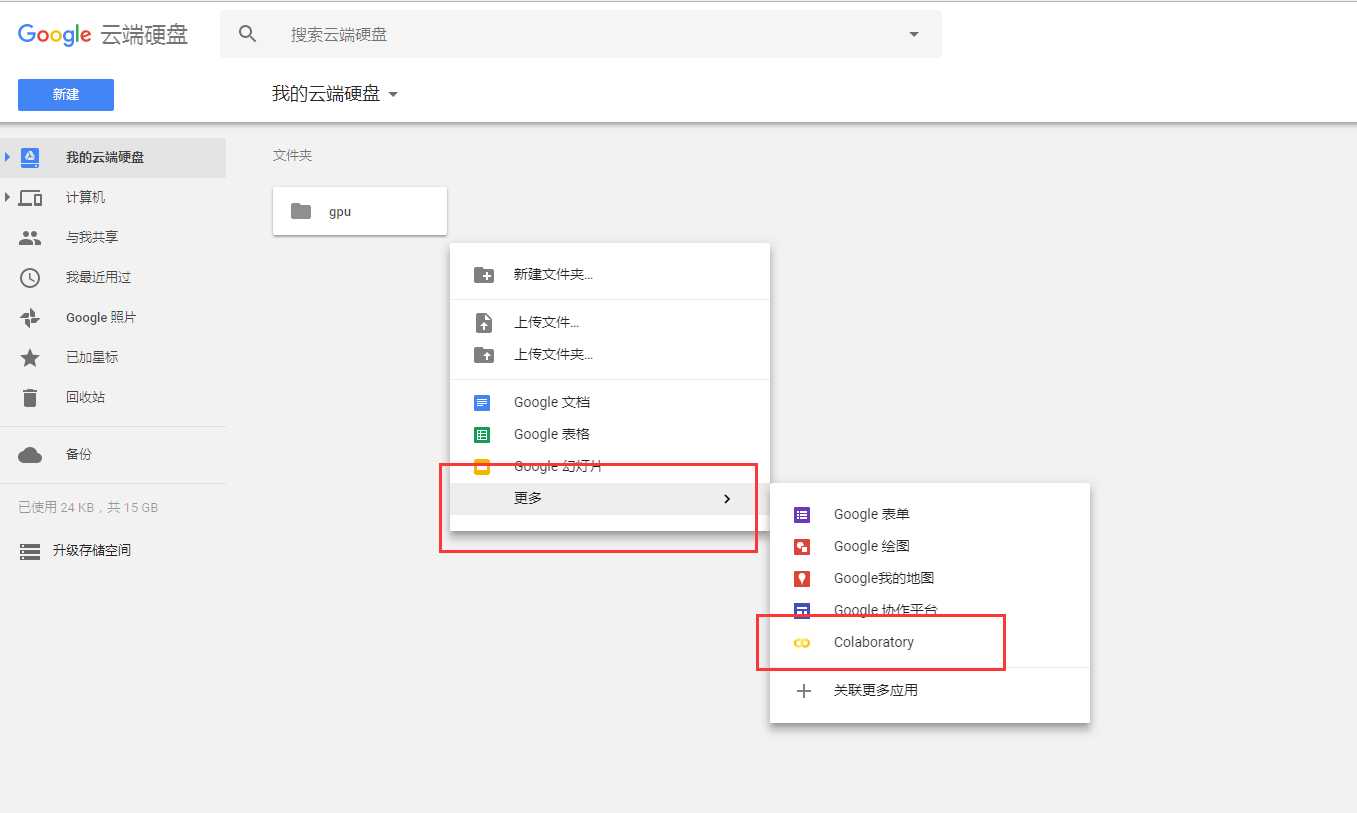Click the Google Forms icon

802,515
